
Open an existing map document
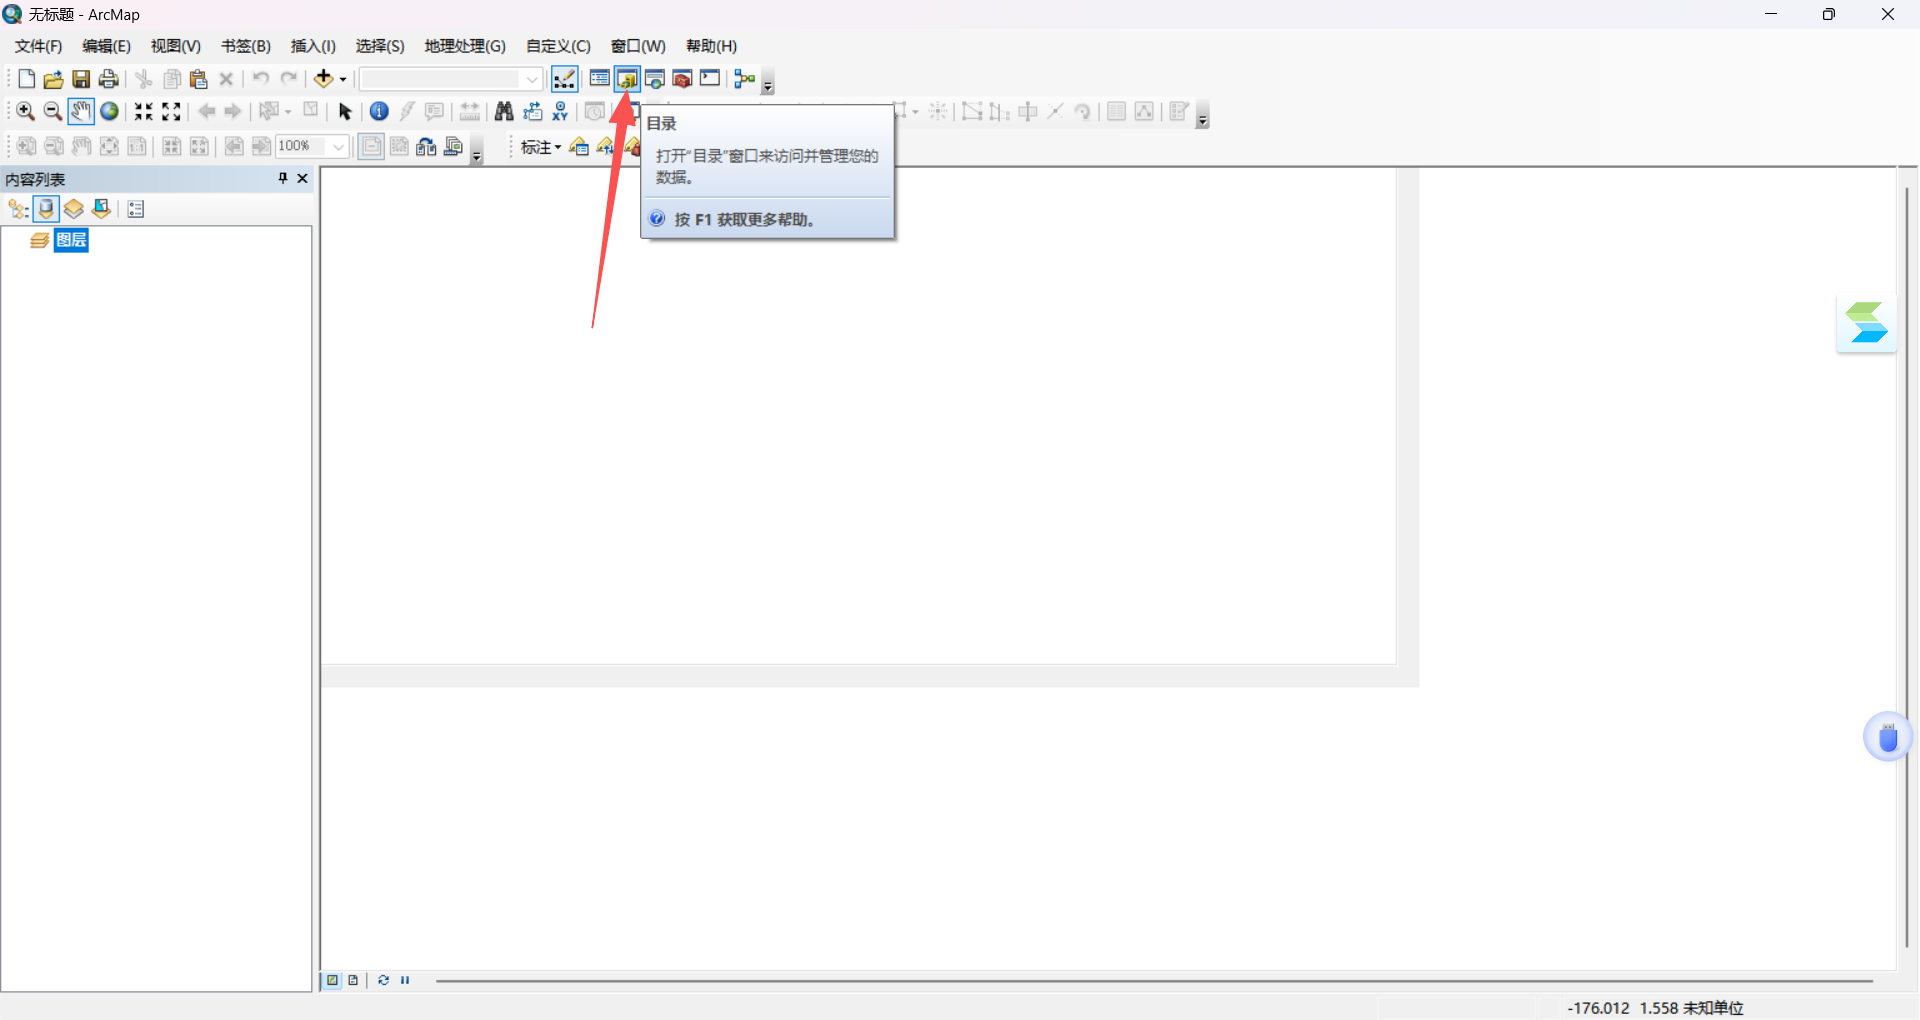pos(54,79)
